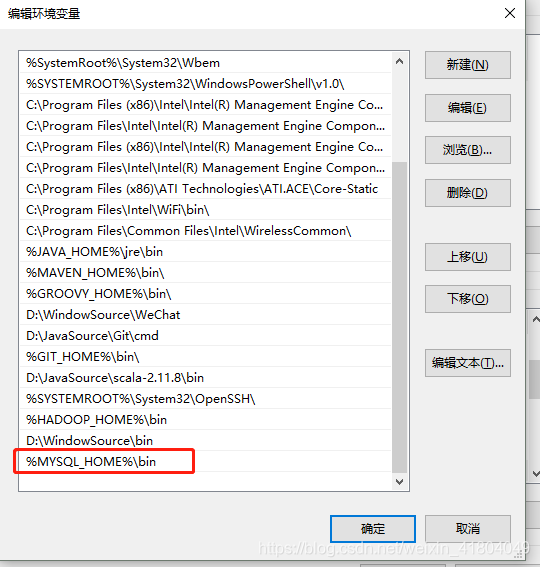Image resolution: width=540 pixels, height=567 pixels.
Task: Select C:\Program Files\Intel\WiFi\bin\ entry
Action: 205,210
